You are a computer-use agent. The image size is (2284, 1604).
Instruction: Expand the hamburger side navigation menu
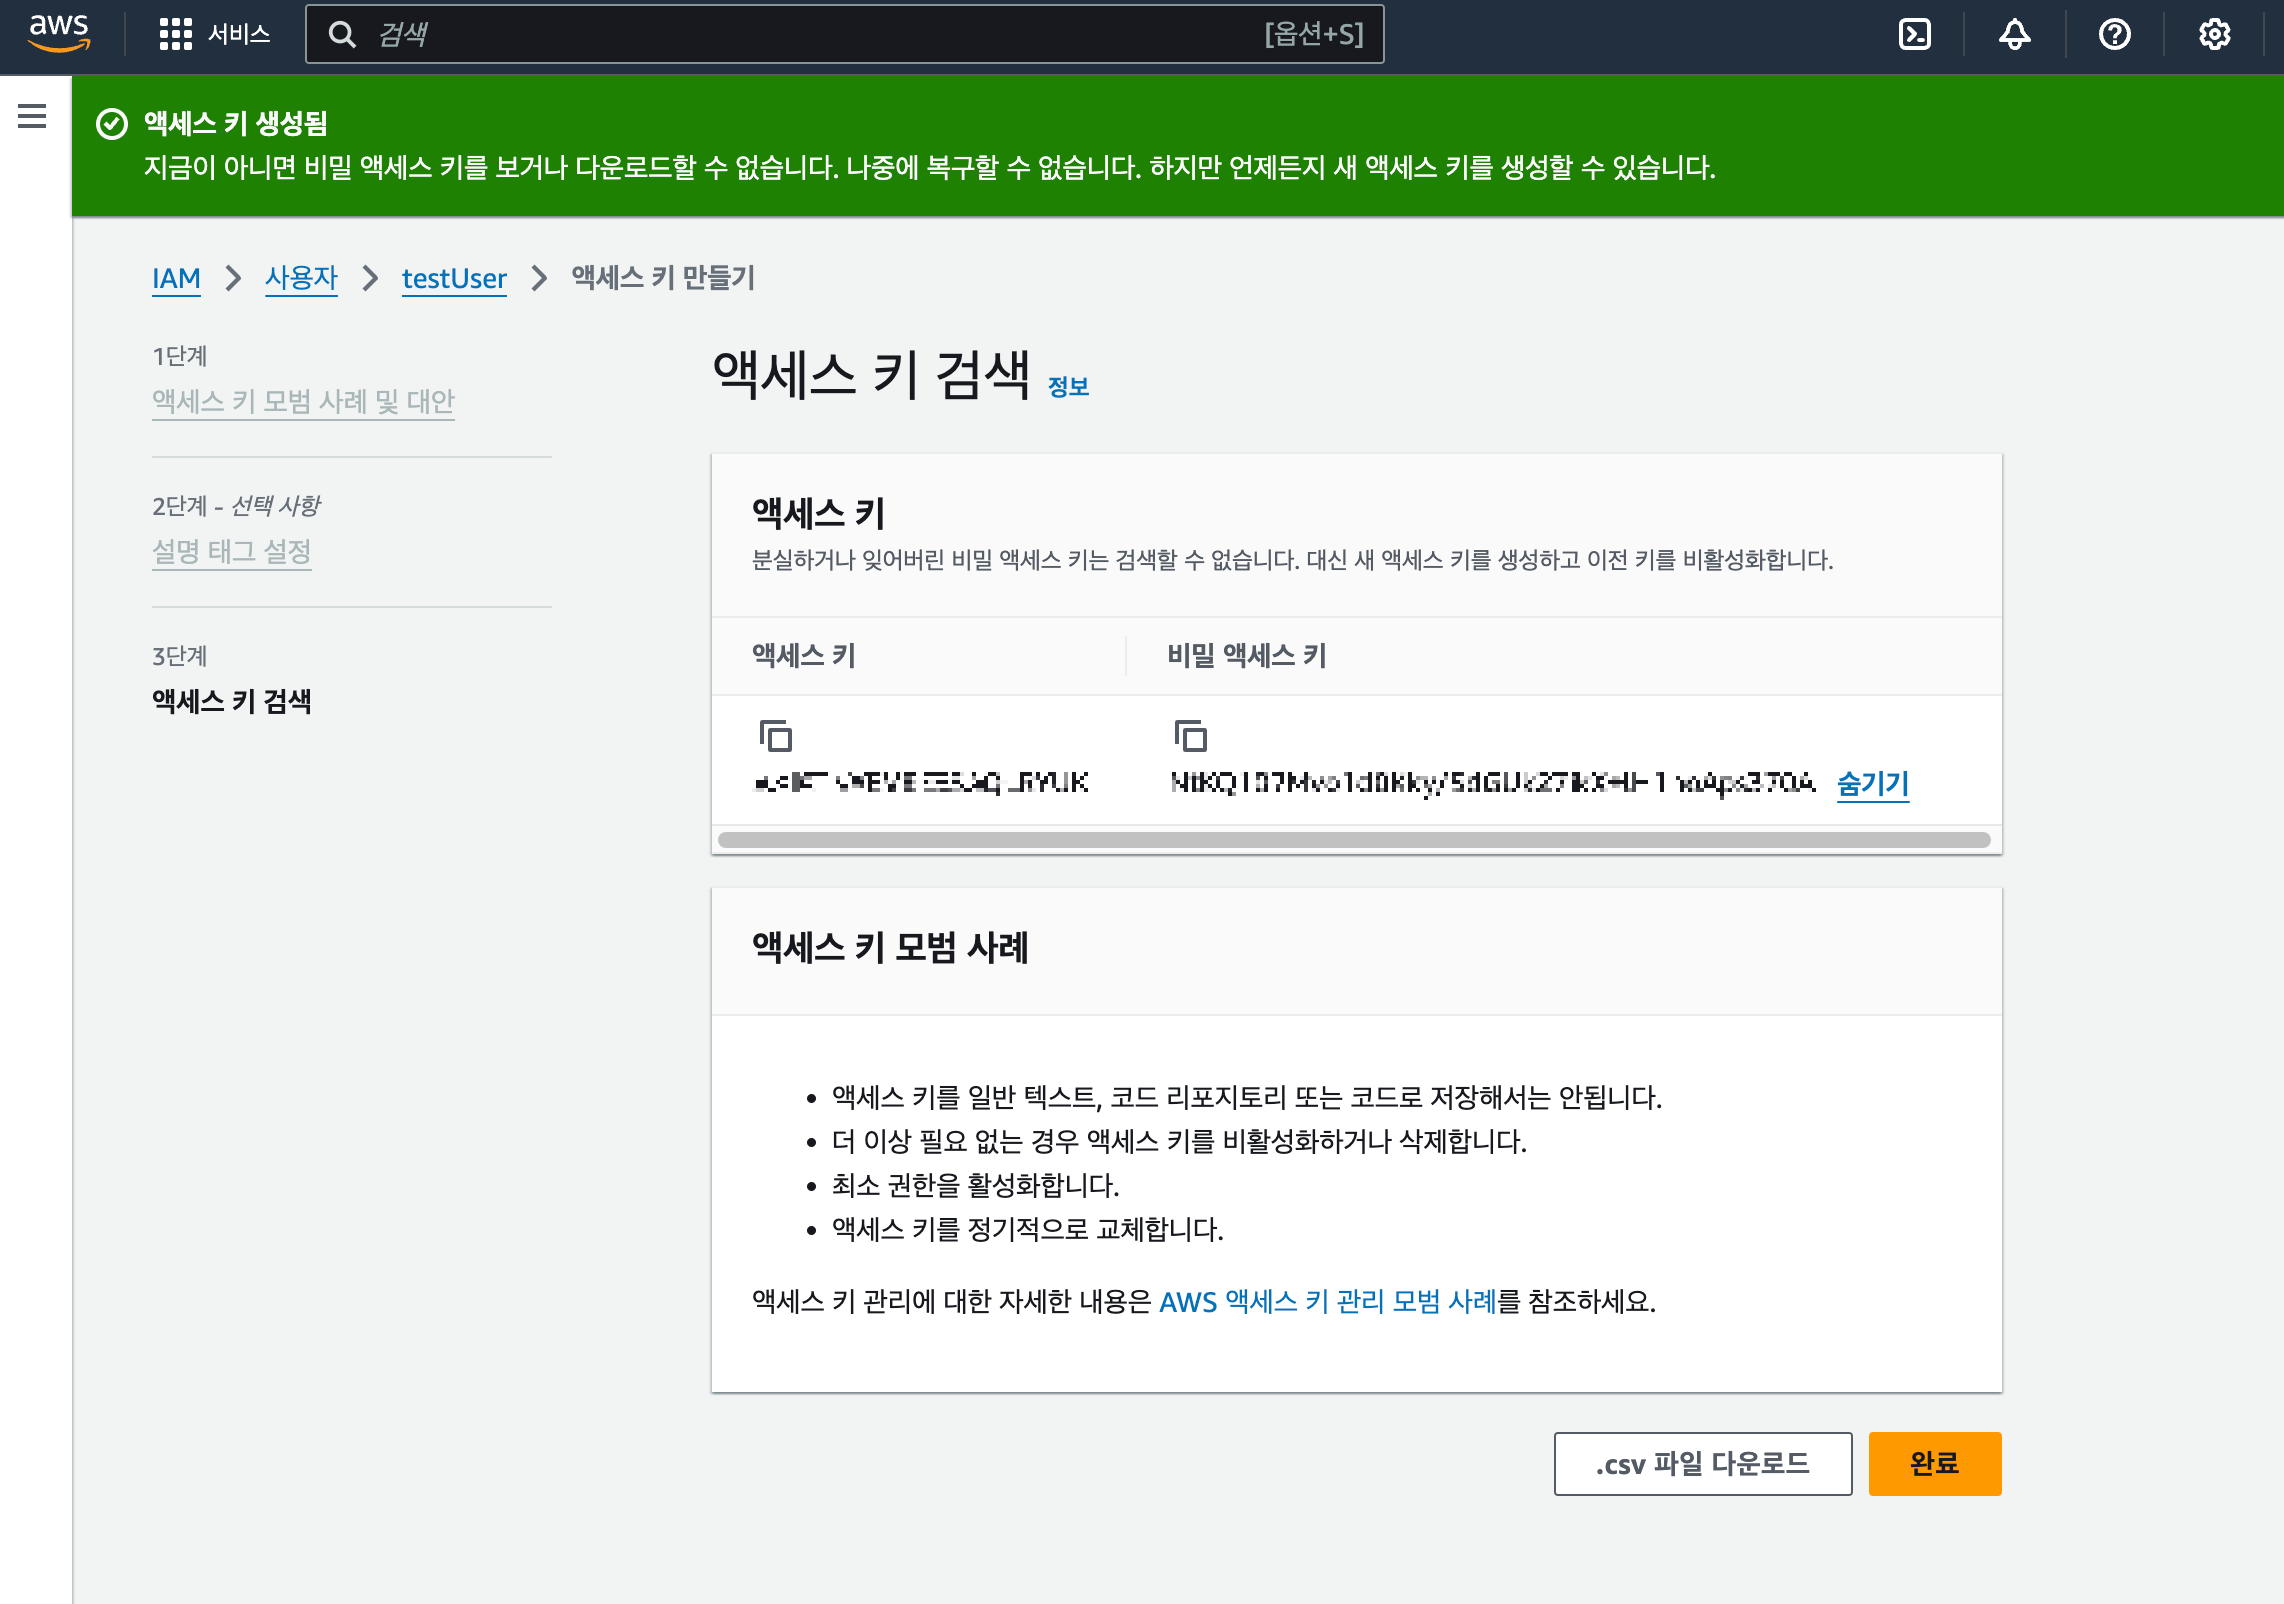click(32, 116)
